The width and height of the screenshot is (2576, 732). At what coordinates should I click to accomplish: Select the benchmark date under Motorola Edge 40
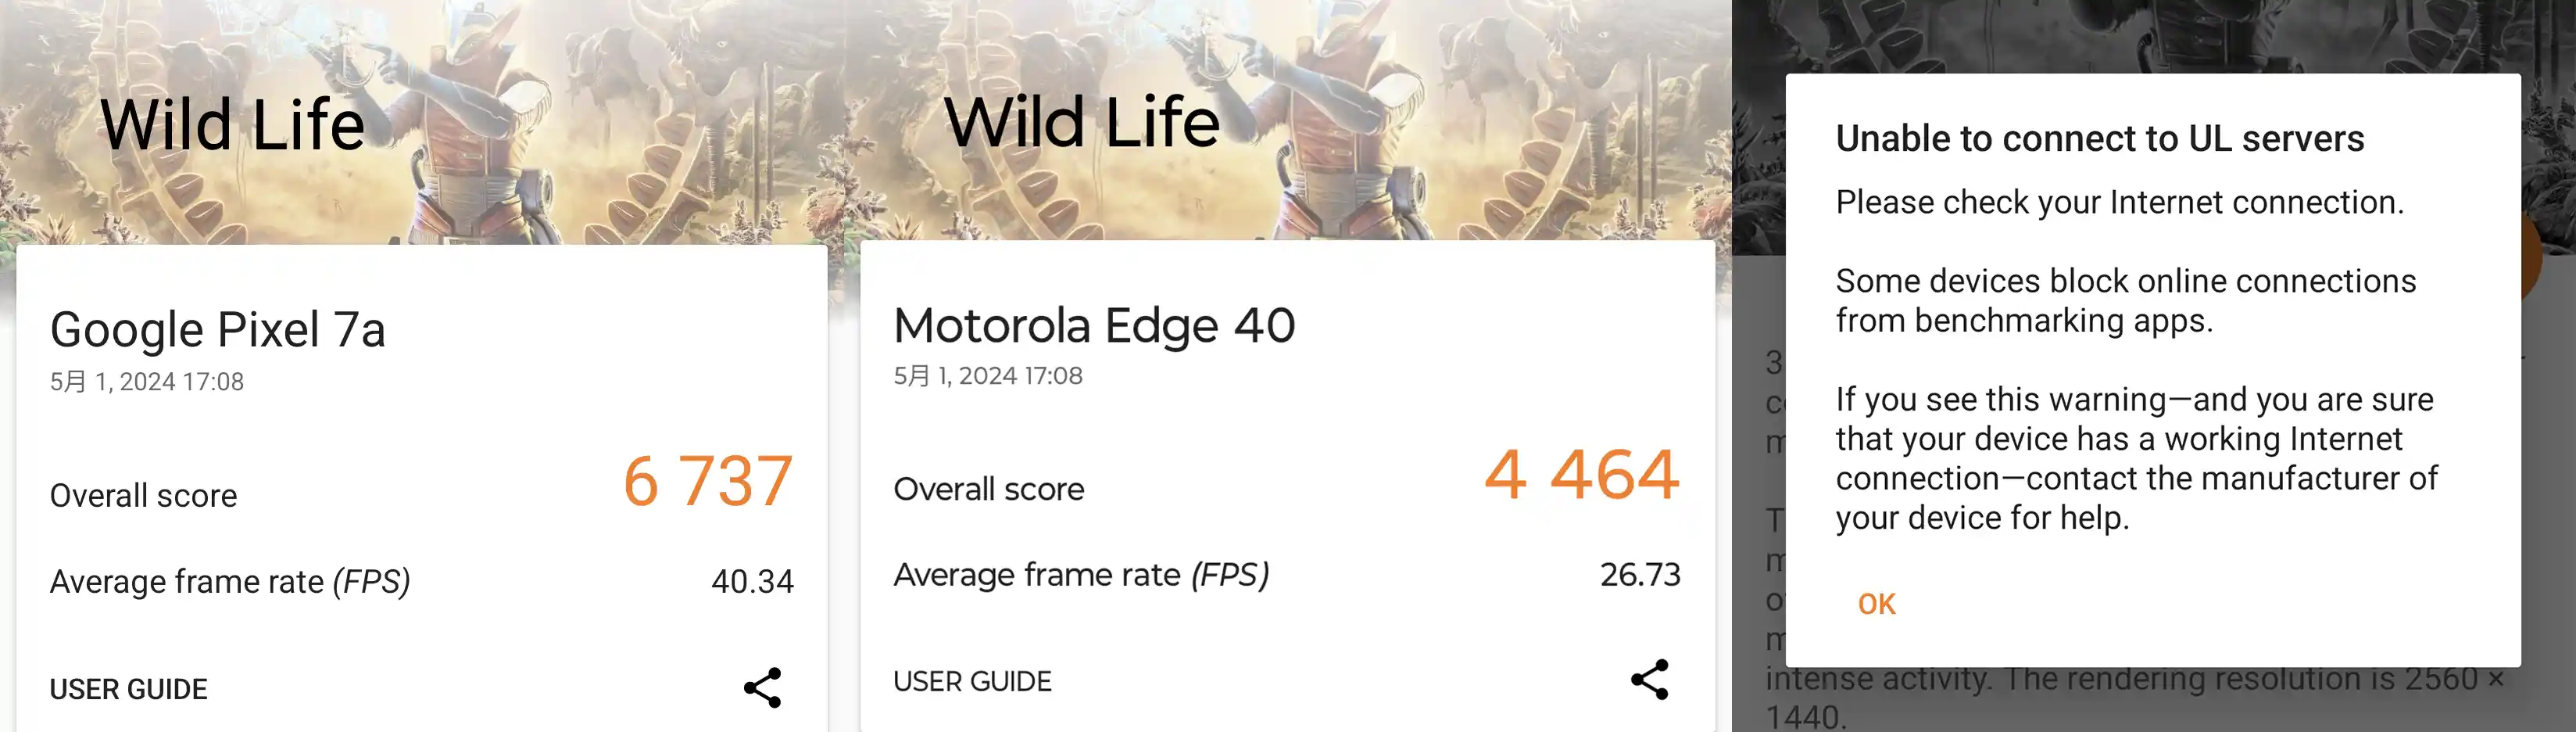tap(987, 375)
